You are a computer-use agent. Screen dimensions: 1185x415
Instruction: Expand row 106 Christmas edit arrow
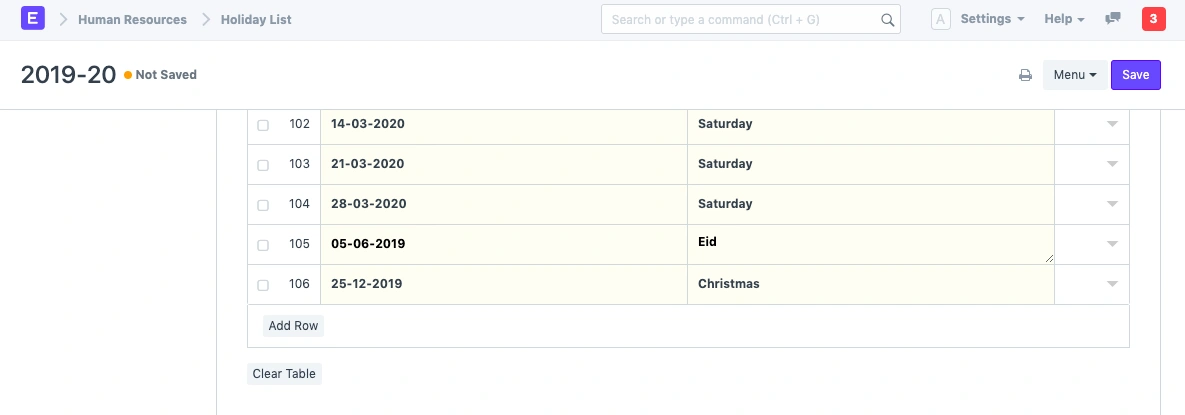point(1112,284)
